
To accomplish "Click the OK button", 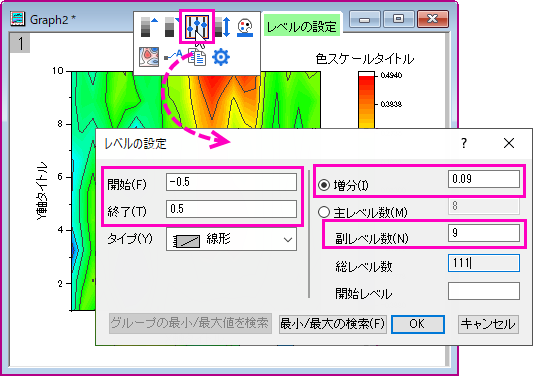I will click(417, 324).
